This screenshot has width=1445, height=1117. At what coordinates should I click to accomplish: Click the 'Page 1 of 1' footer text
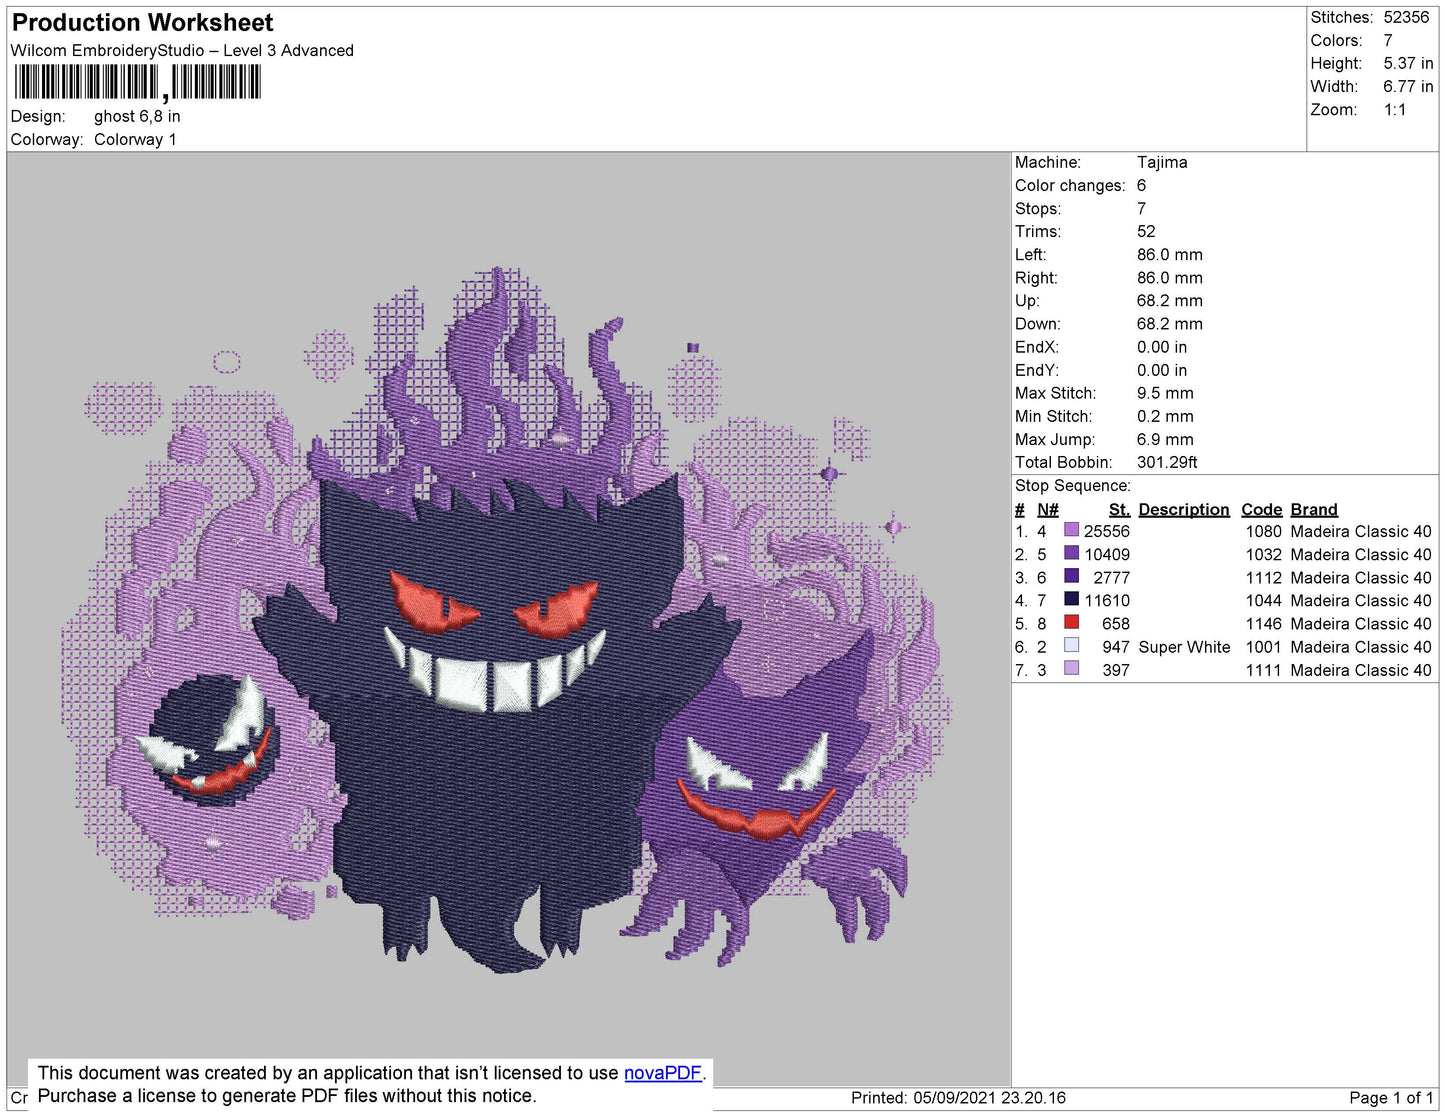(1391, 1097)
